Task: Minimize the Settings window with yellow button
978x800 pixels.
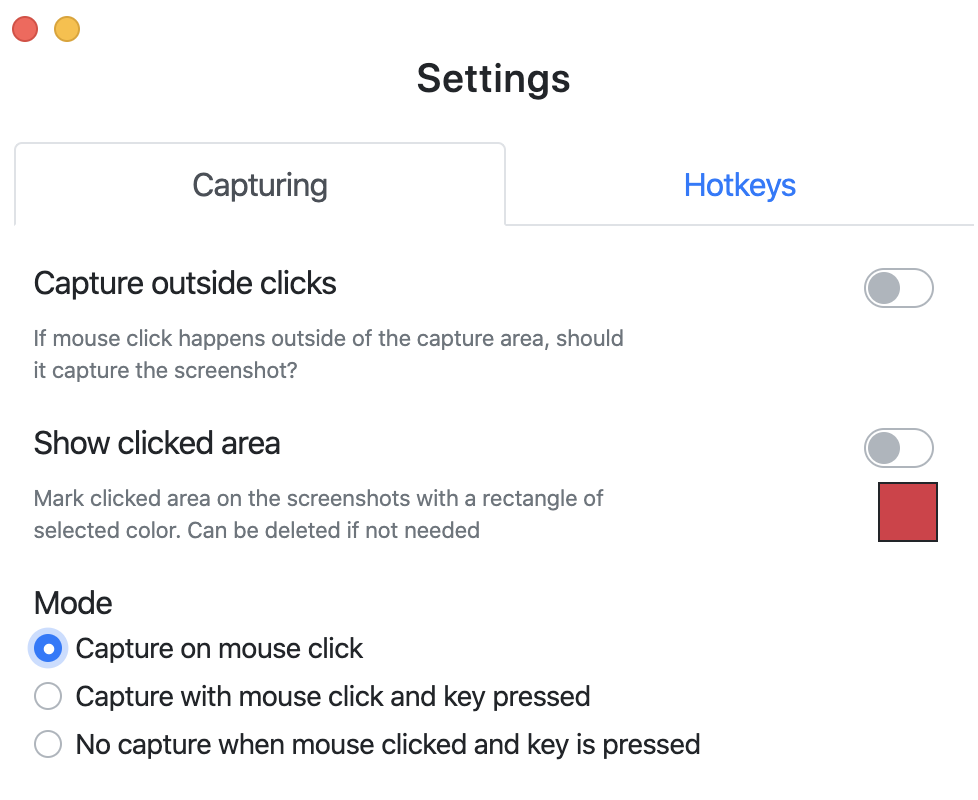Action: pos(67,29)
